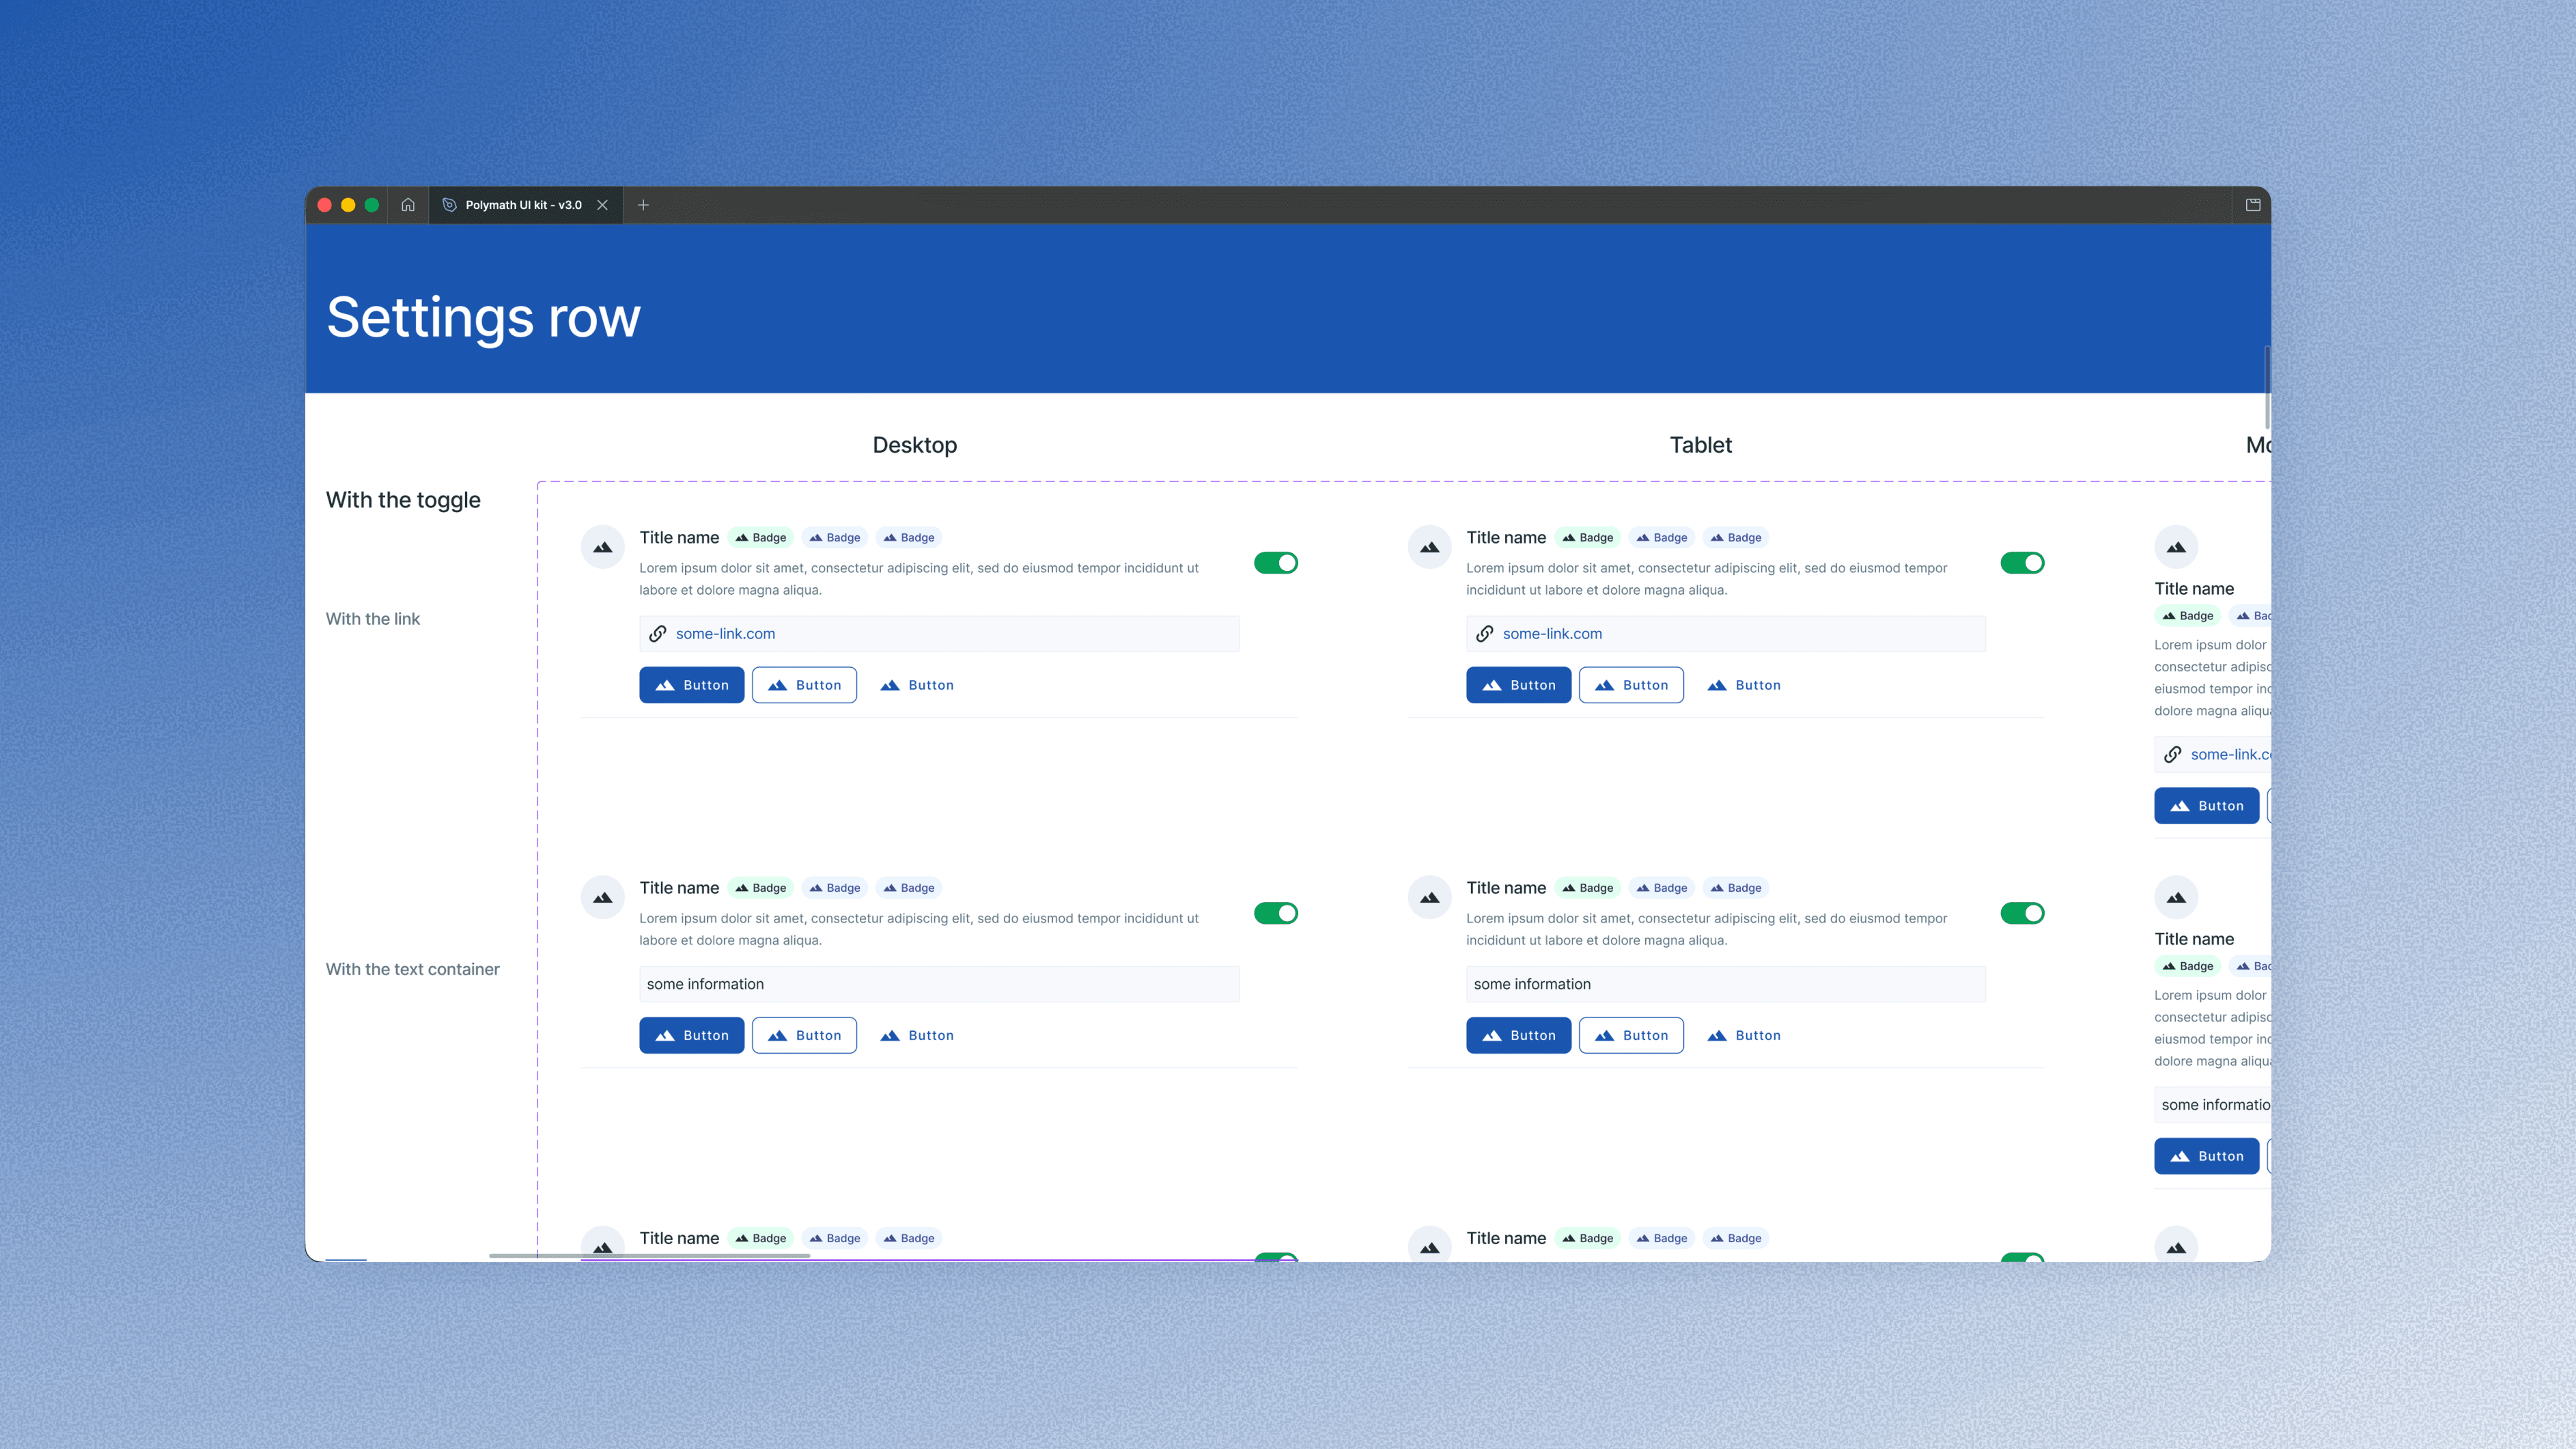2576x1449 pixels.
Task: Open the some-link.com link in the Desktop row
Action: pos(725,634)
